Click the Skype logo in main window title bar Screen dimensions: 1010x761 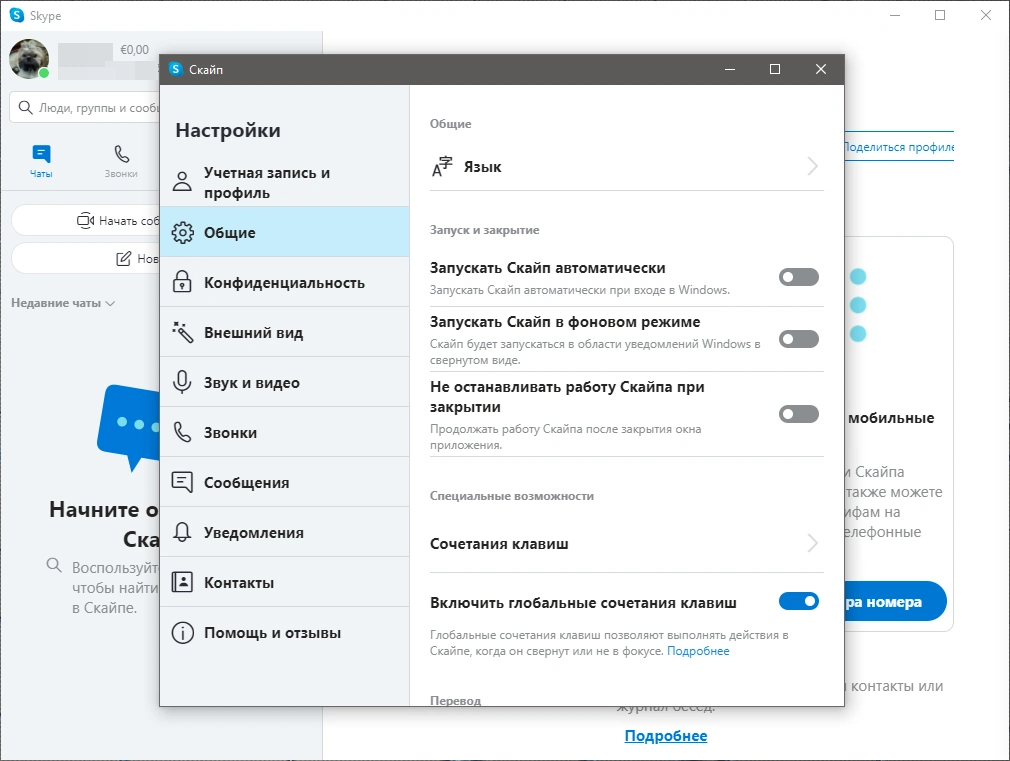17,15
